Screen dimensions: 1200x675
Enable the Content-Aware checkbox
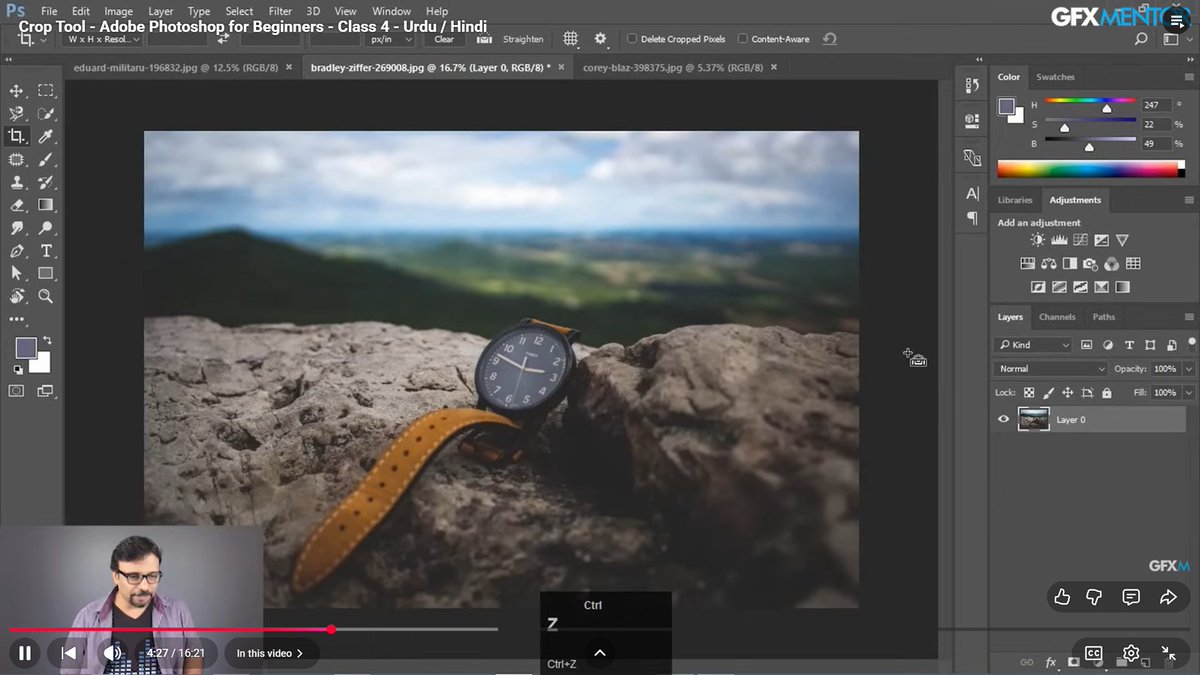[x=742, y=39]
